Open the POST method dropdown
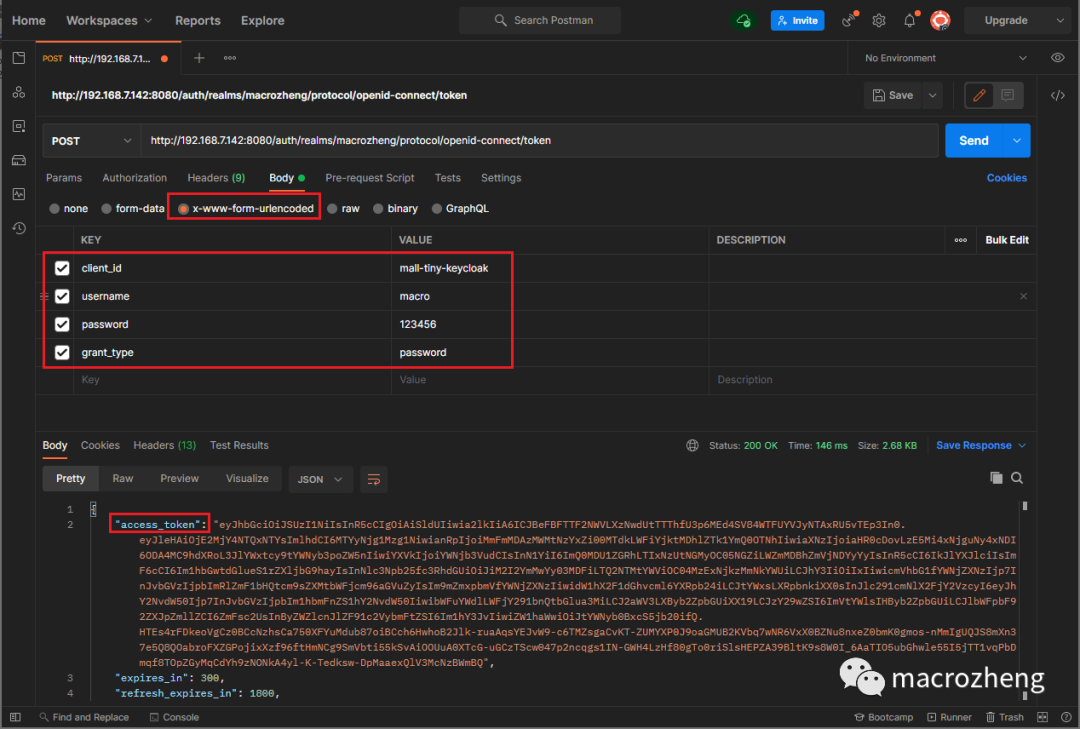This screenshot has width=1080, height=729. point(91,141)
